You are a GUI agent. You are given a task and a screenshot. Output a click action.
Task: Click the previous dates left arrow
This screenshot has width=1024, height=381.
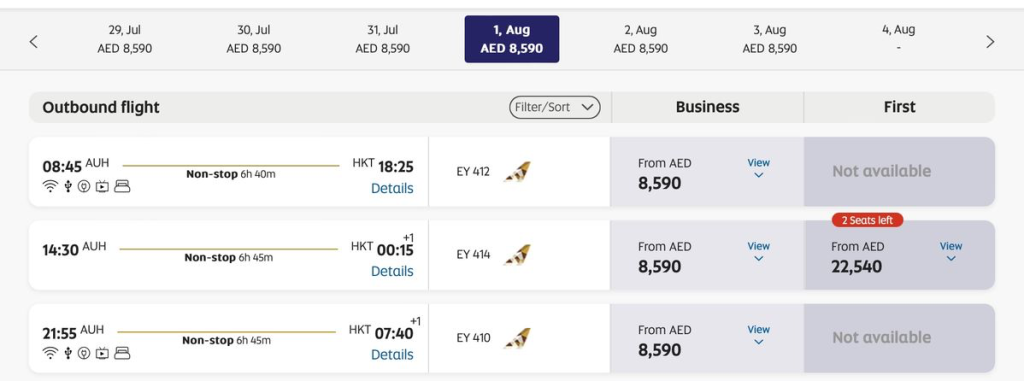tap(34, 42)
